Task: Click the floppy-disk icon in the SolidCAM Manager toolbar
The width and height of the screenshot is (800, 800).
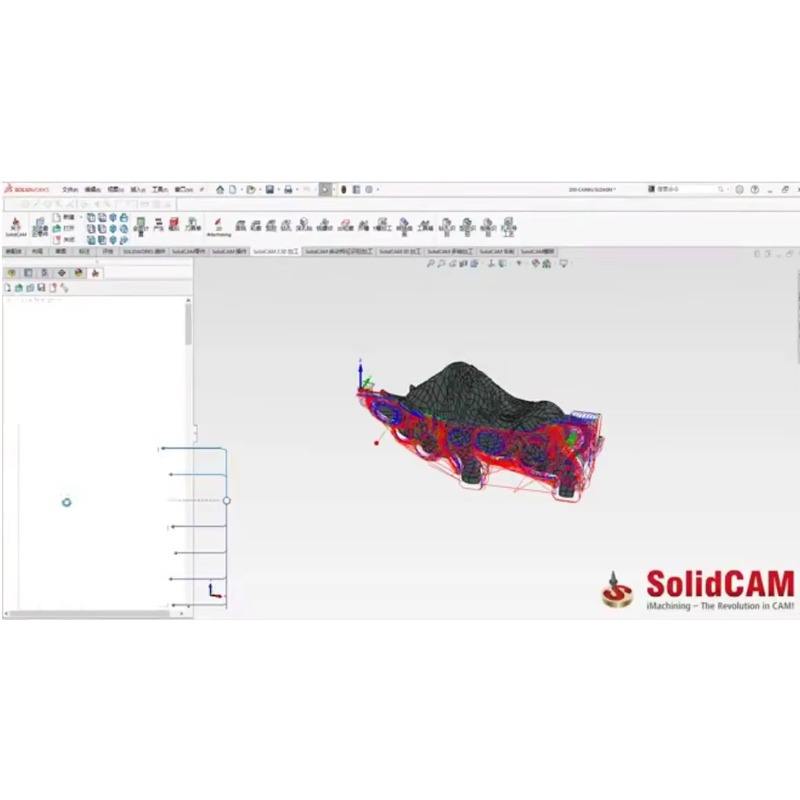Action: pyautogui.click(x=42, y=288)
